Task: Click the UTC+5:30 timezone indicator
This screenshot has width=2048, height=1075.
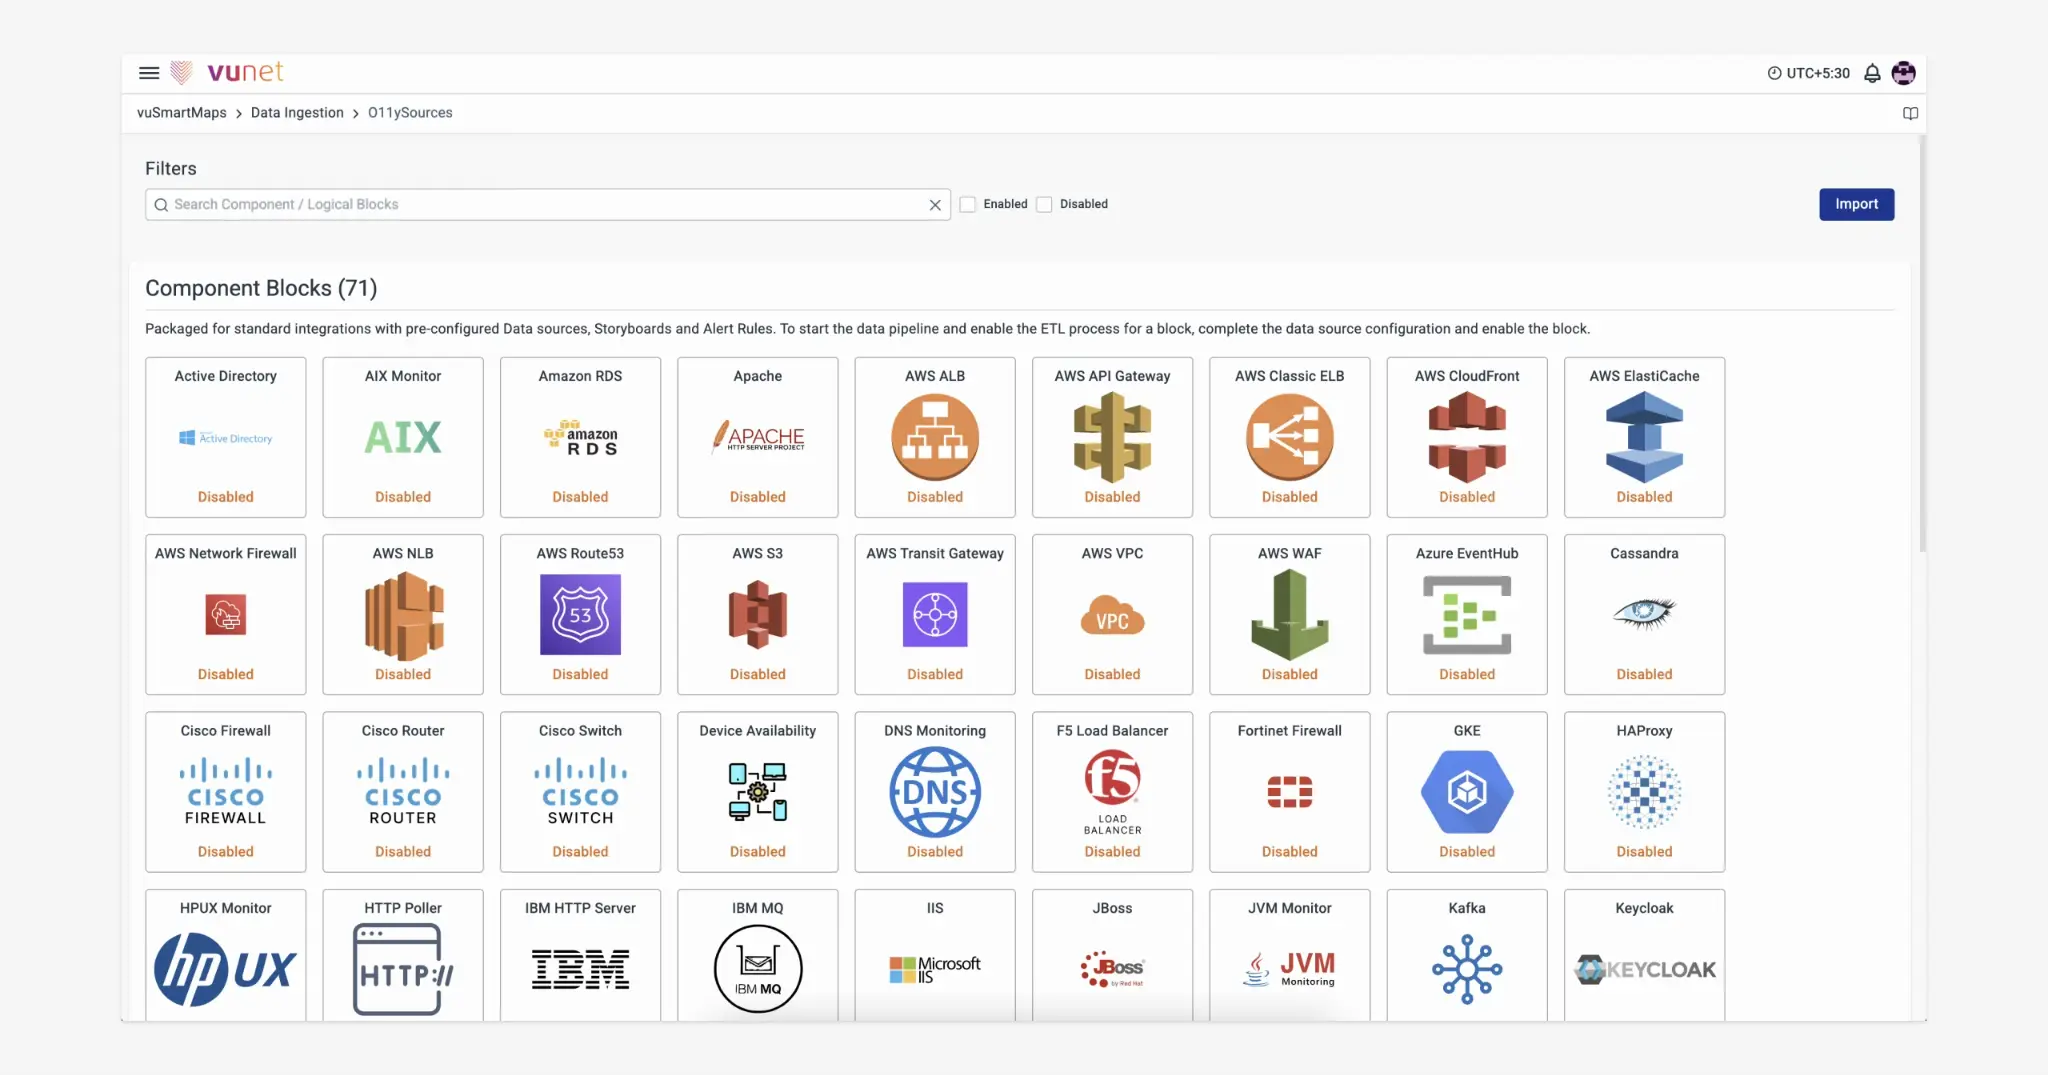Action: [x=1808, y=73]
